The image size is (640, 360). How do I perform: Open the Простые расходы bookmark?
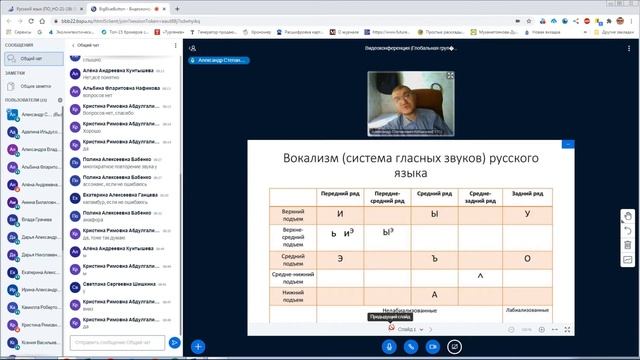click(441, 32)
